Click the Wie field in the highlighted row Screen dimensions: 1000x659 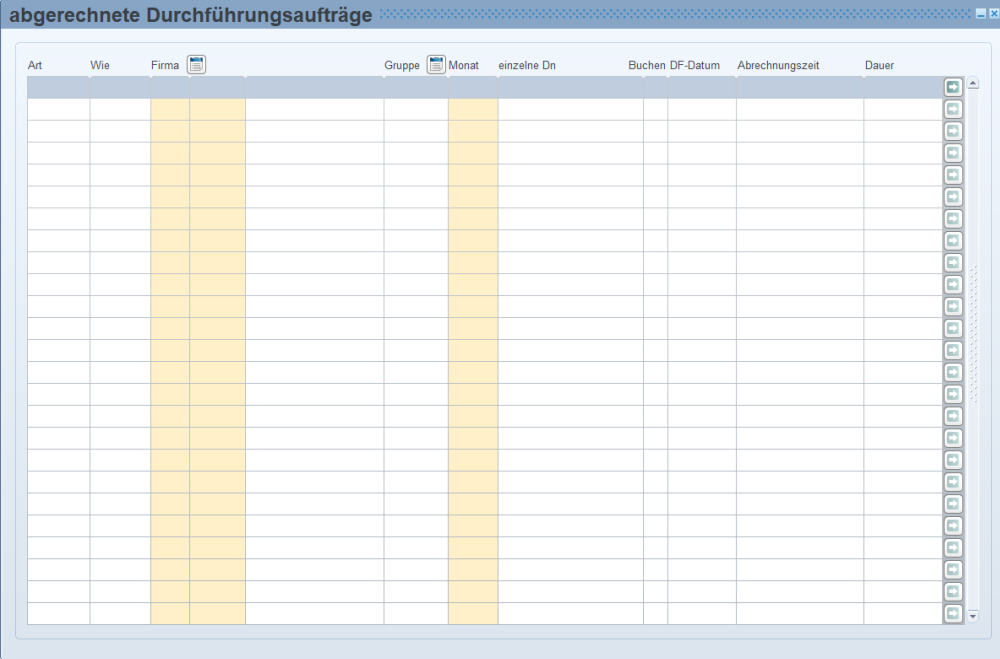pyautogui.click(x=121, y=87)
